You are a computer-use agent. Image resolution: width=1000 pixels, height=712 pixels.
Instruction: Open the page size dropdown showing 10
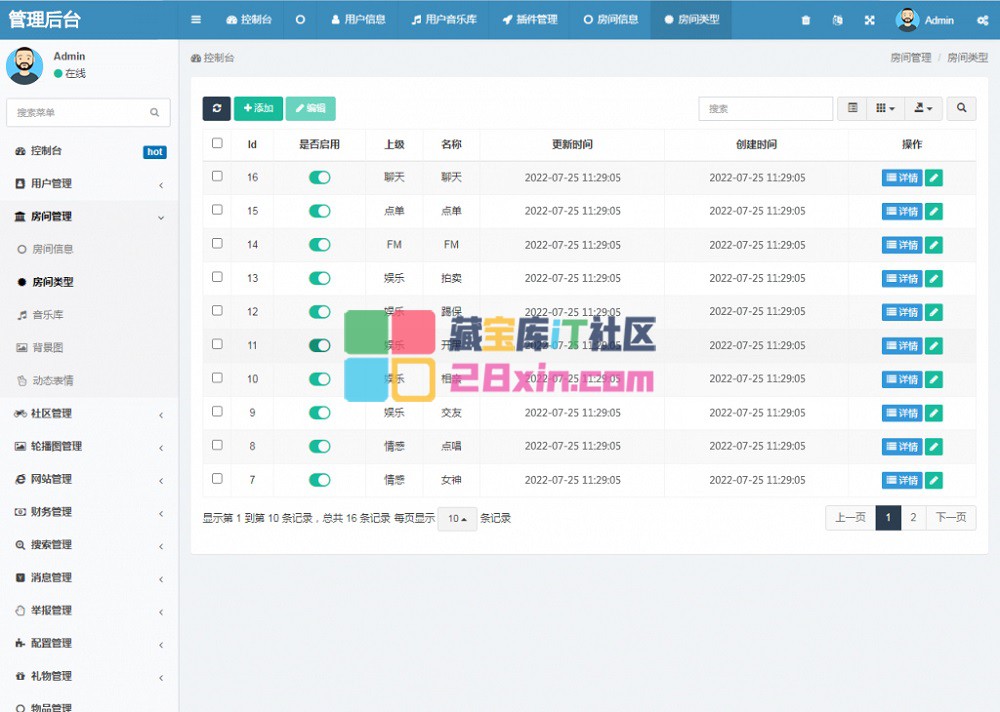[x=457, y=519]
